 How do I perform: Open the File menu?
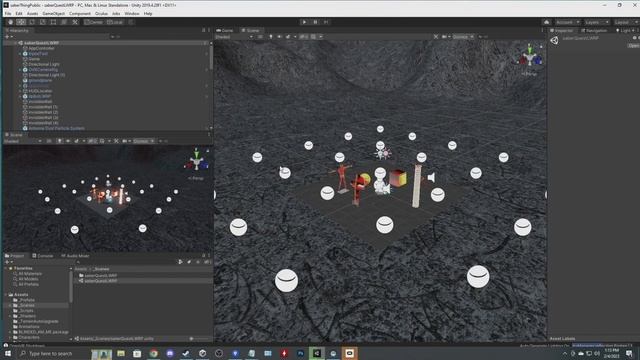click(x=8, y=13)
